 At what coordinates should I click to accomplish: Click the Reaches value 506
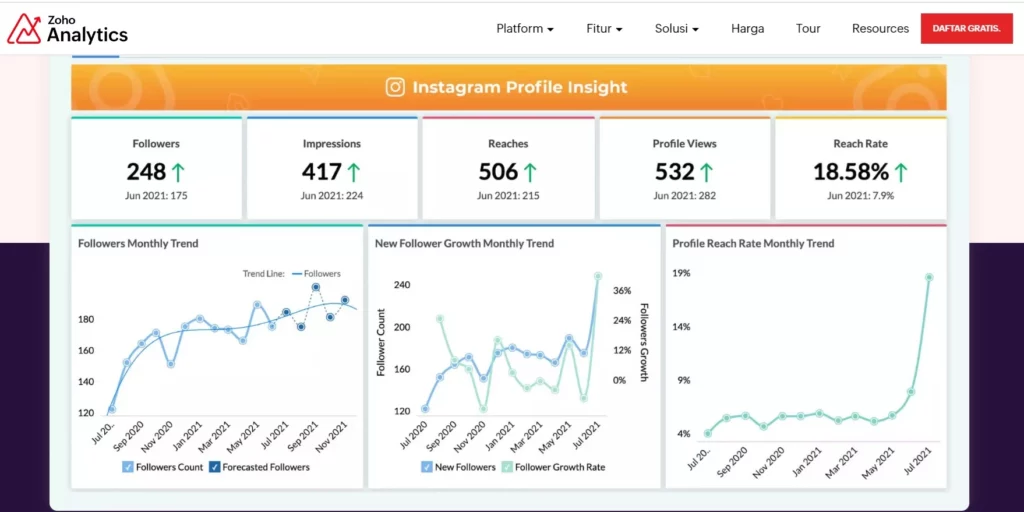[x=498, y=172]
